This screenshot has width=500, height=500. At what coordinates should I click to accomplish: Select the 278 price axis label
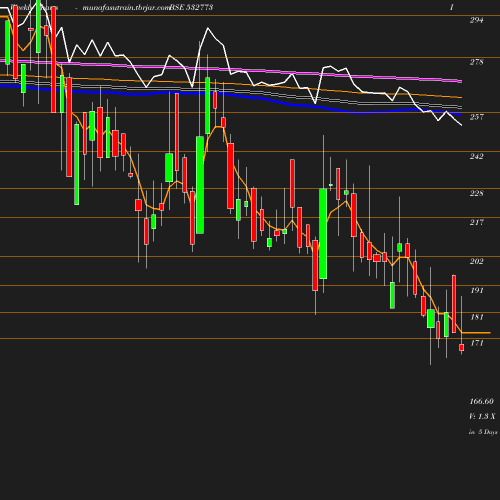(x=476, y=62)
